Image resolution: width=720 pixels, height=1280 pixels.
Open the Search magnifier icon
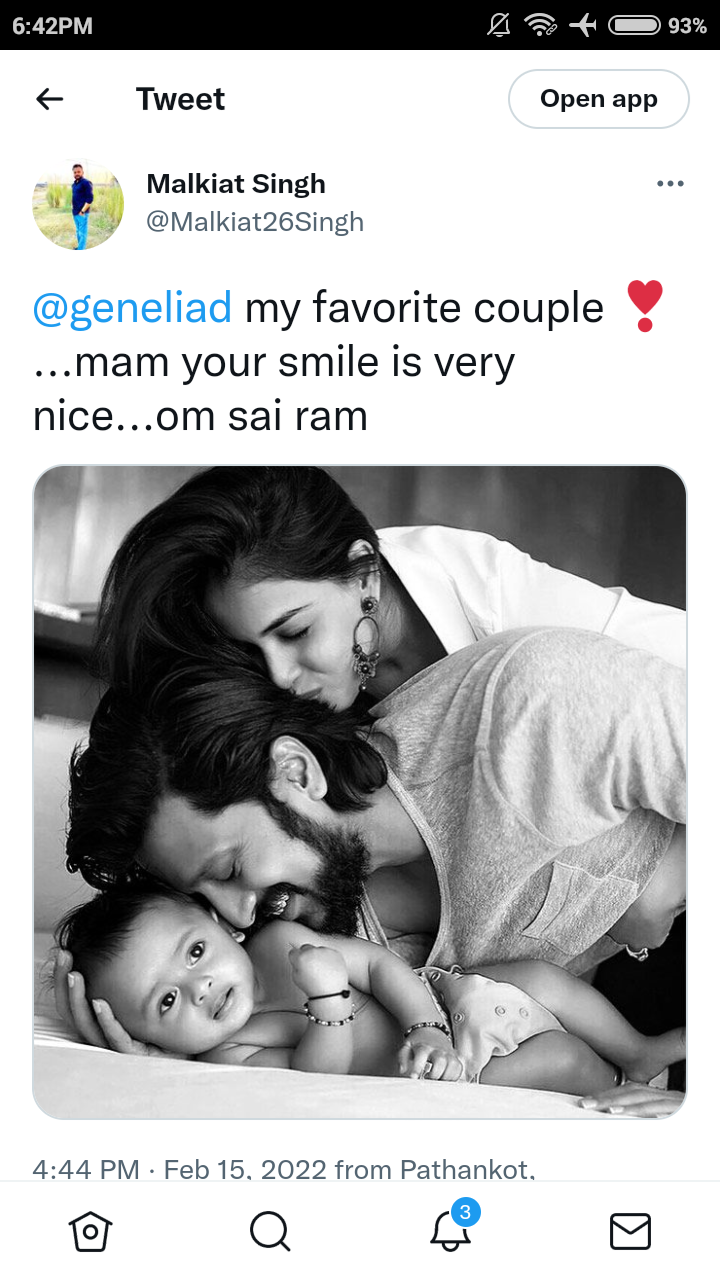pos(270,1231)
